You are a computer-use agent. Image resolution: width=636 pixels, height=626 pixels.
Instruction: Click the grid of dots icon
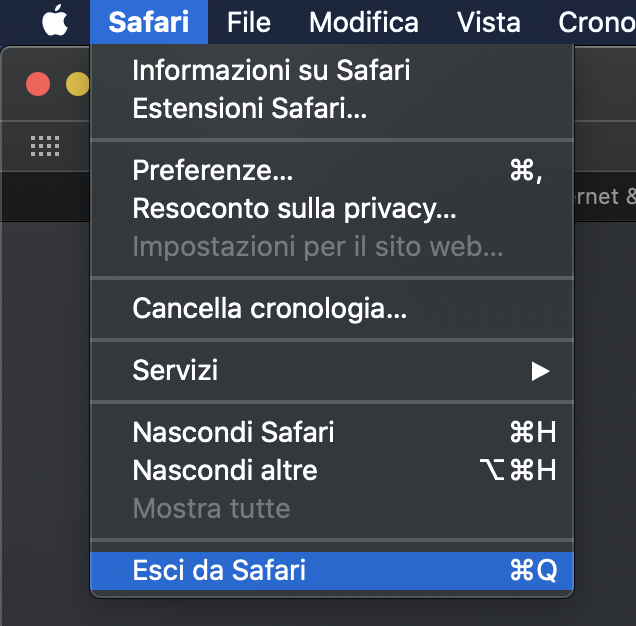(x=45, y=146)
